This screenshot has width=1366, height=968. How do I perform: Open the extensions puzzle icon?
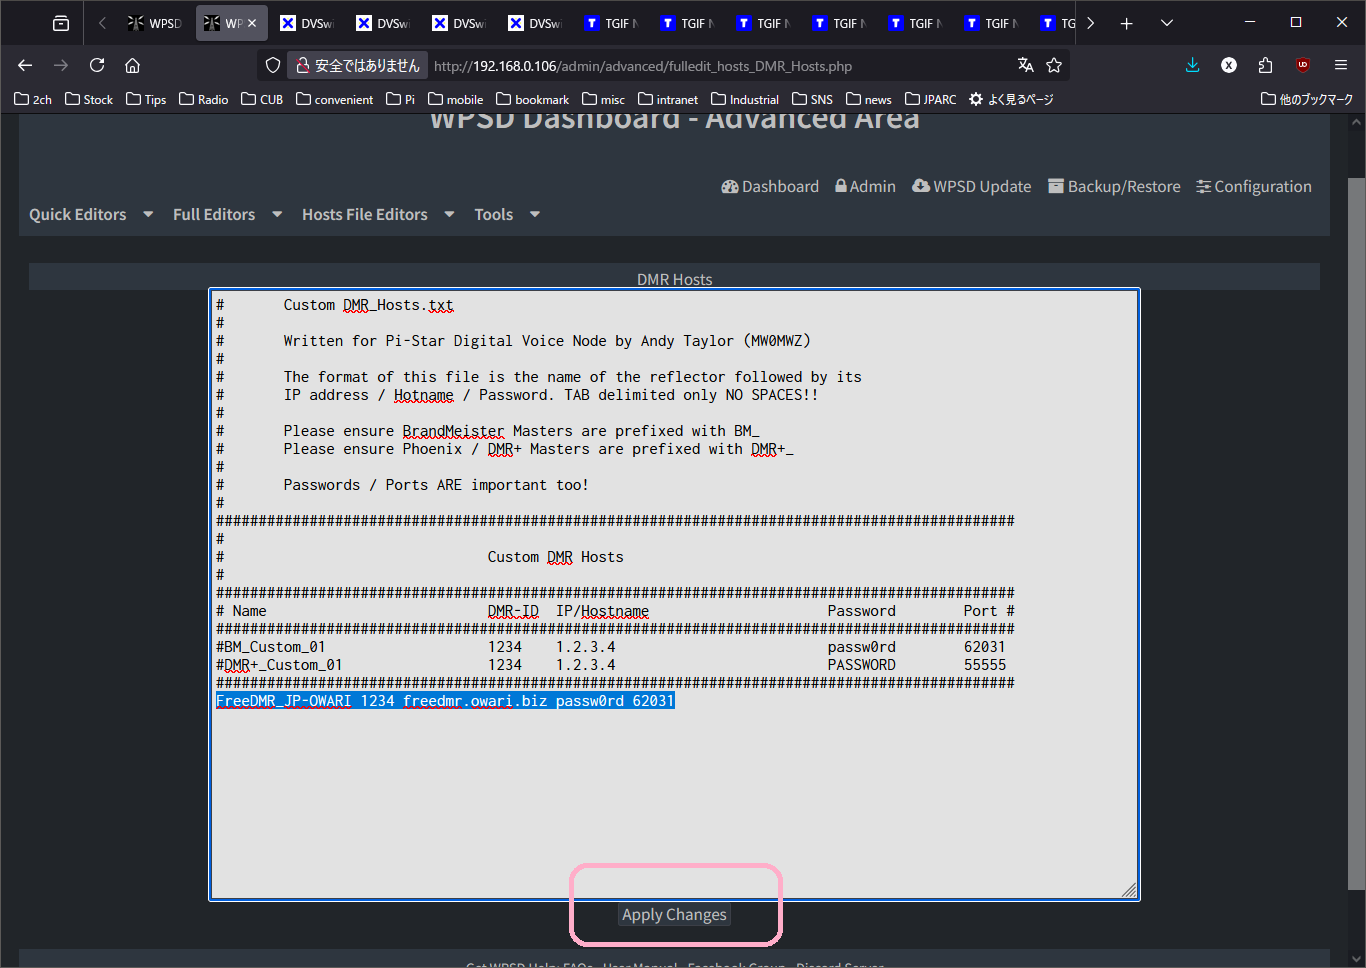point(1265,65)
